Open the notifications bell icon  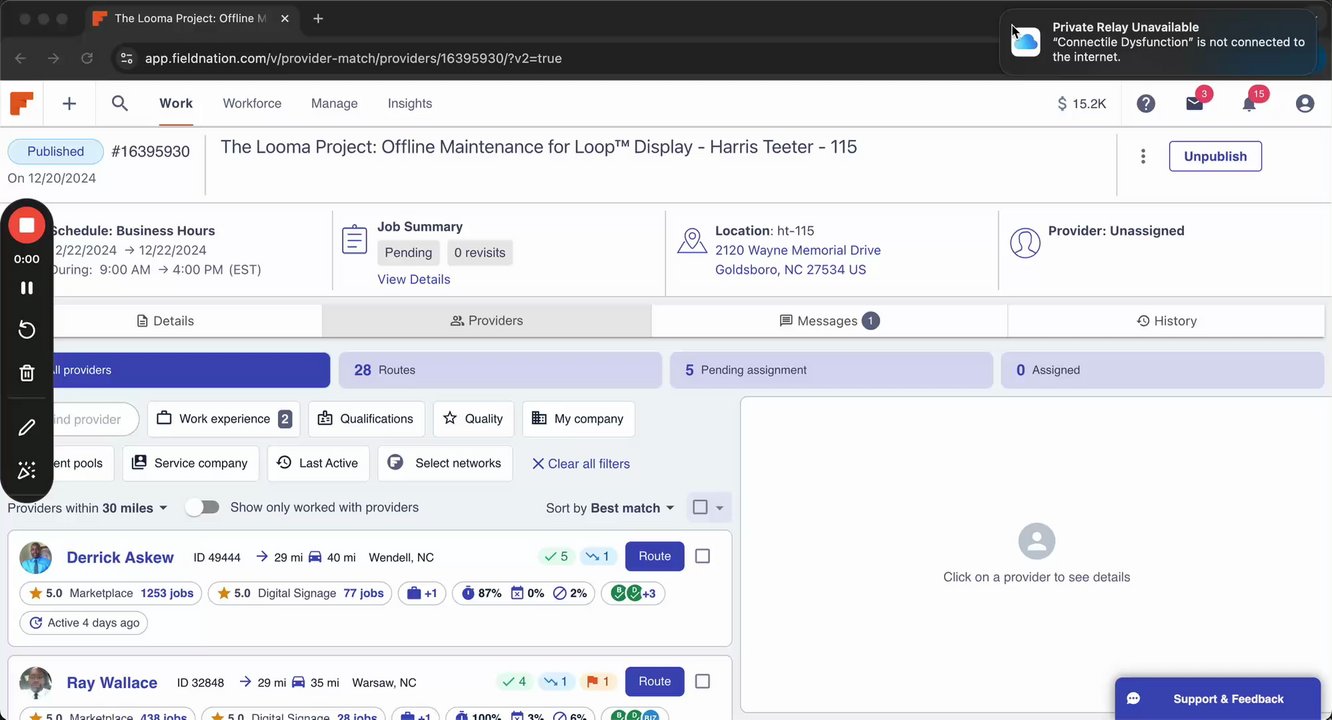1249,103
